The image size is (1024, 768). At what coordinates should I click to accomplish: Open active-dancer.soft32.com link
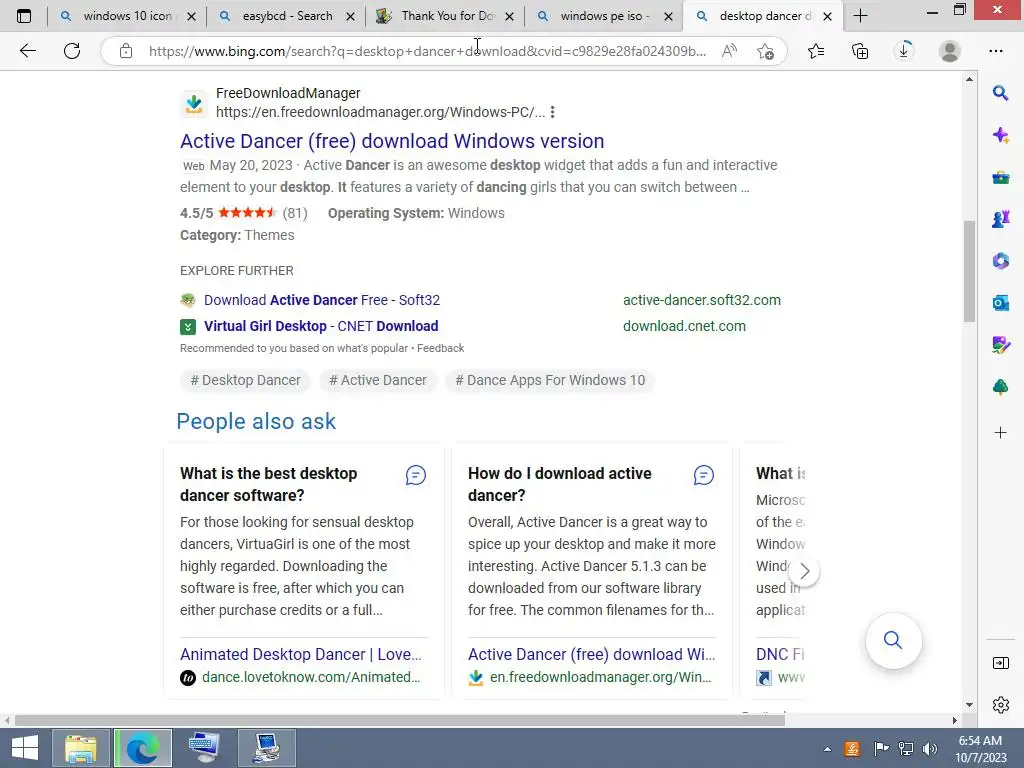[701, 300]
